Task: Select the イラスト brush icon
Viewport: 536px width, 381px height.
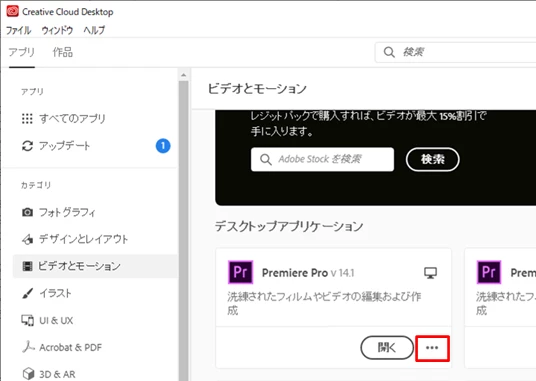Action: point(27,293)
